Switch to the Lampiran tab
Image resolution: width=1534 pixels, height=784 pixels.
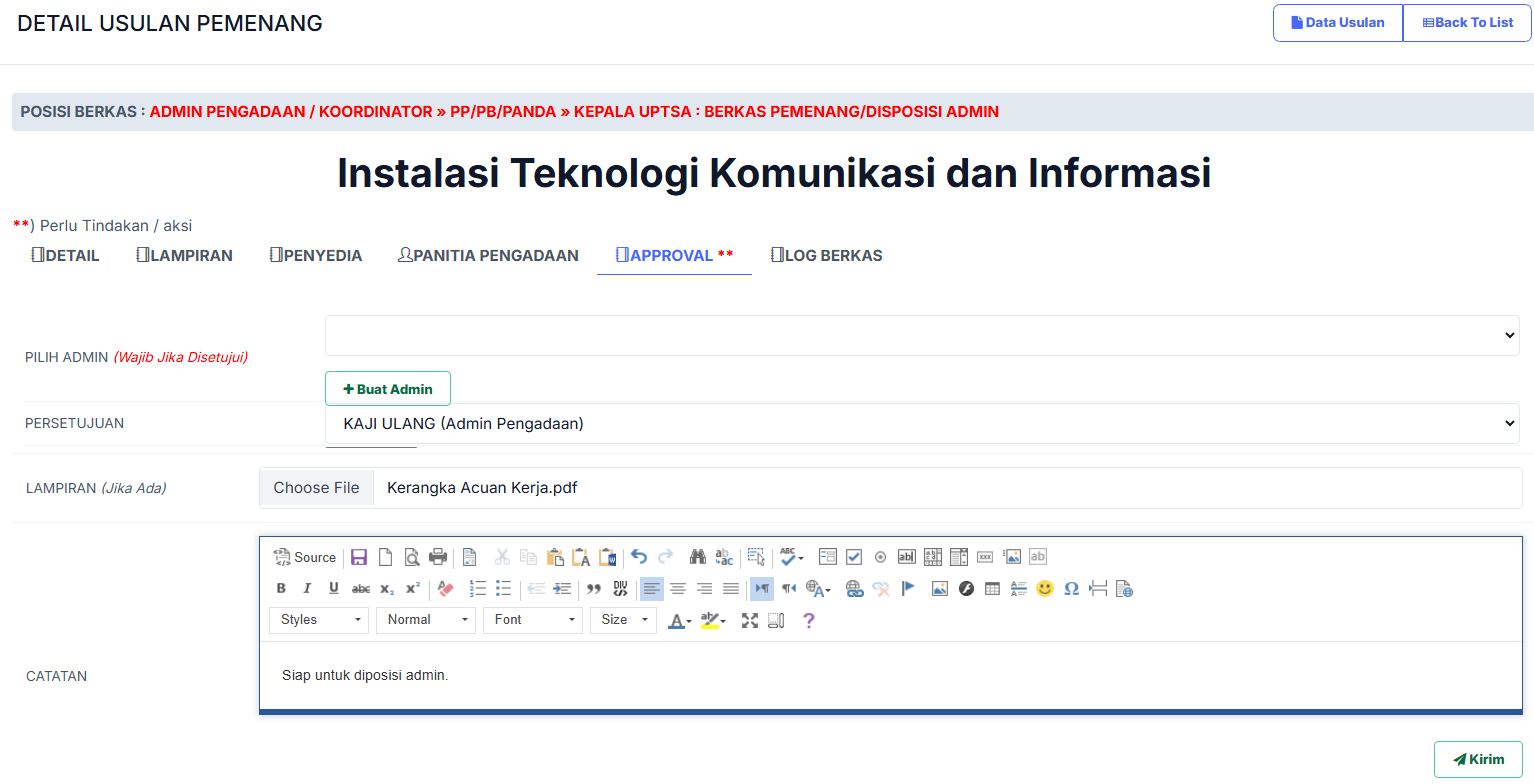click(184, 256)
